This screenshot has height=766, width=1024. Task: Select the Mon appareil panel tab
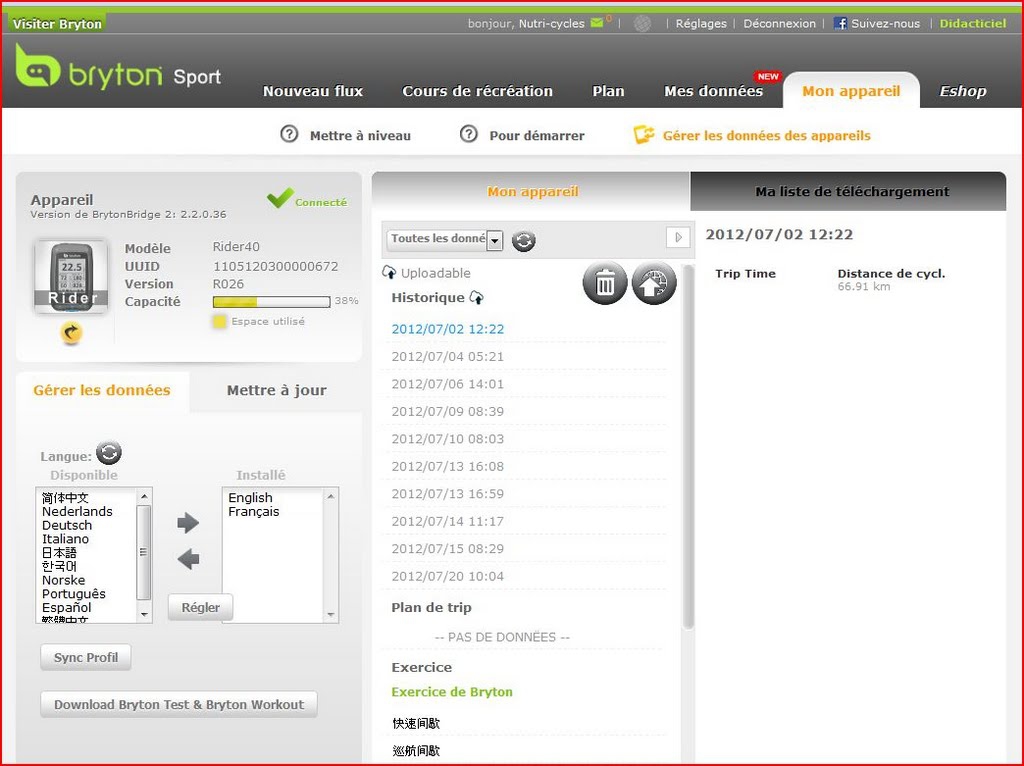[532, 191]
